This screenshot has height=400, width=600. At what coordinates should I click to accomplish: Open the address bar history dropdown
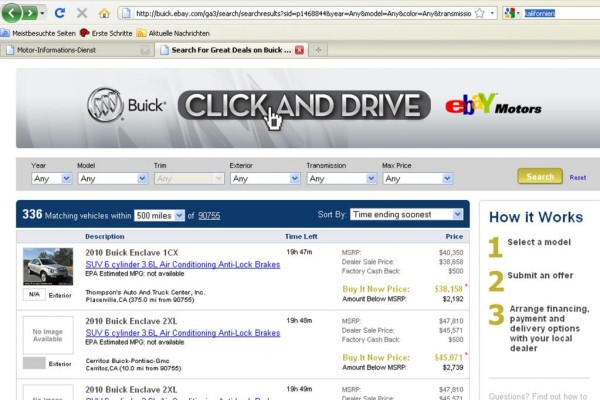(x=492, y=13)
